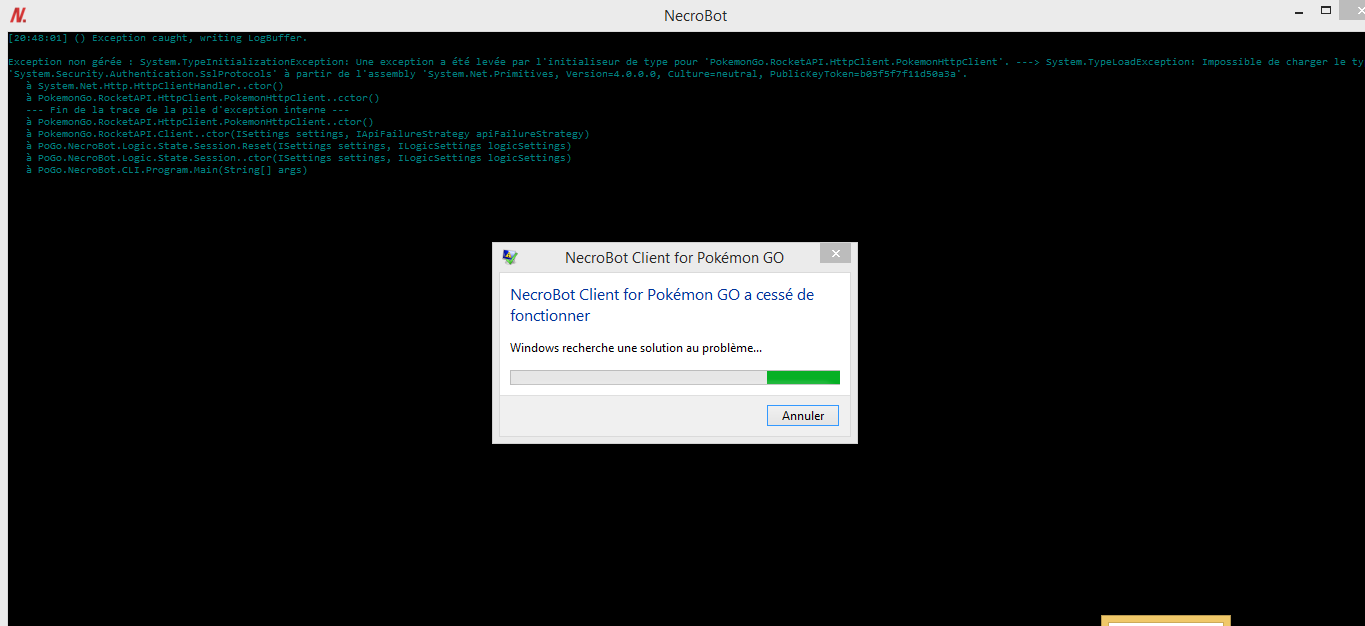Click the crash dialog's program icon
This screenshot has height=626, width=1365.
510,257
